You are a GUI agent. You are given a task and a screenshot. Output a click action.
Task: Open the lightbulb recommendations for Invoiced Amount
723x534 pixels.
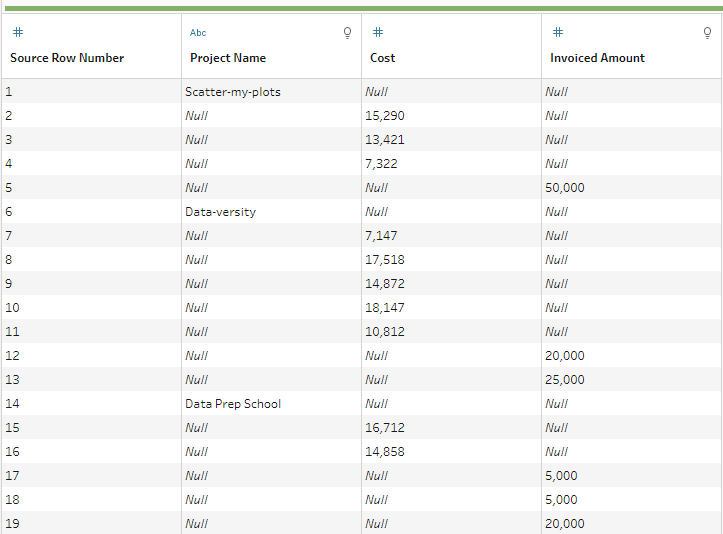point(708,32)
